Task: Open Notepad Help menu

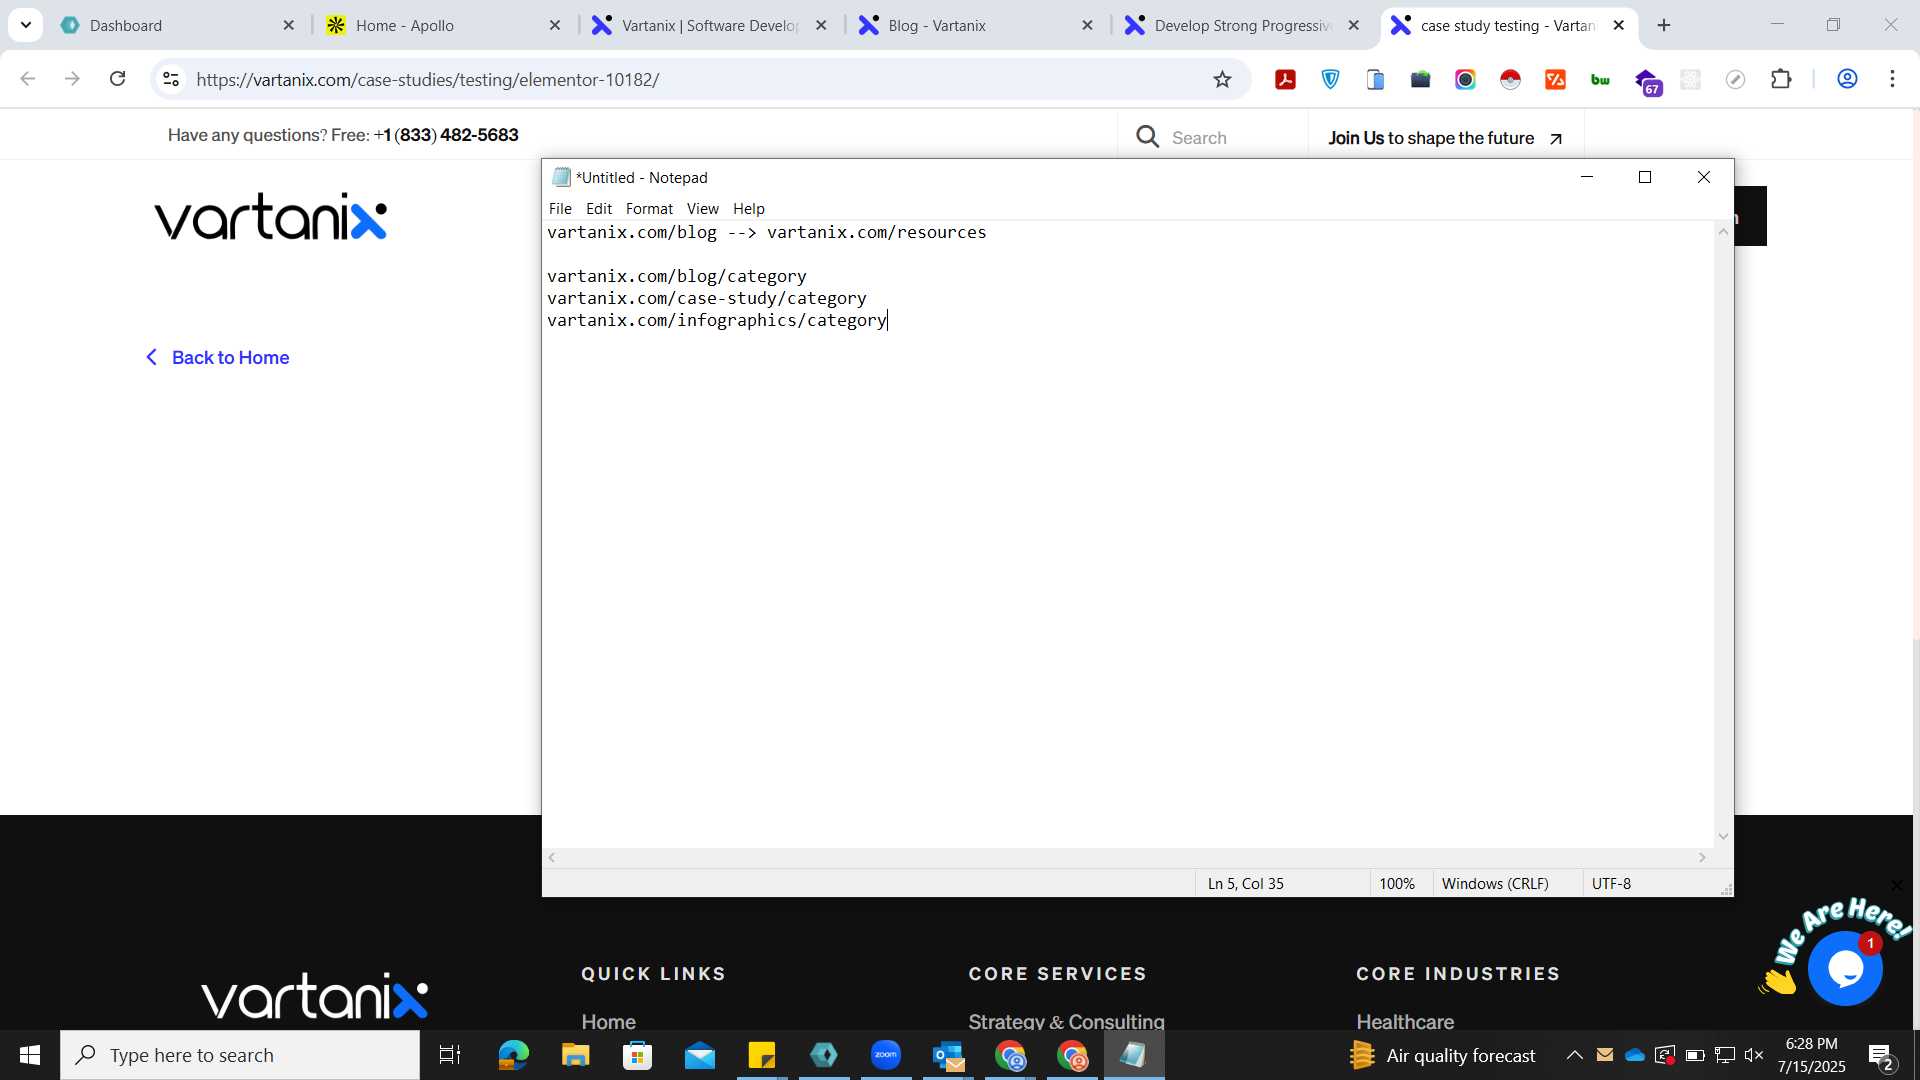Action: click(x=748, y=208)
